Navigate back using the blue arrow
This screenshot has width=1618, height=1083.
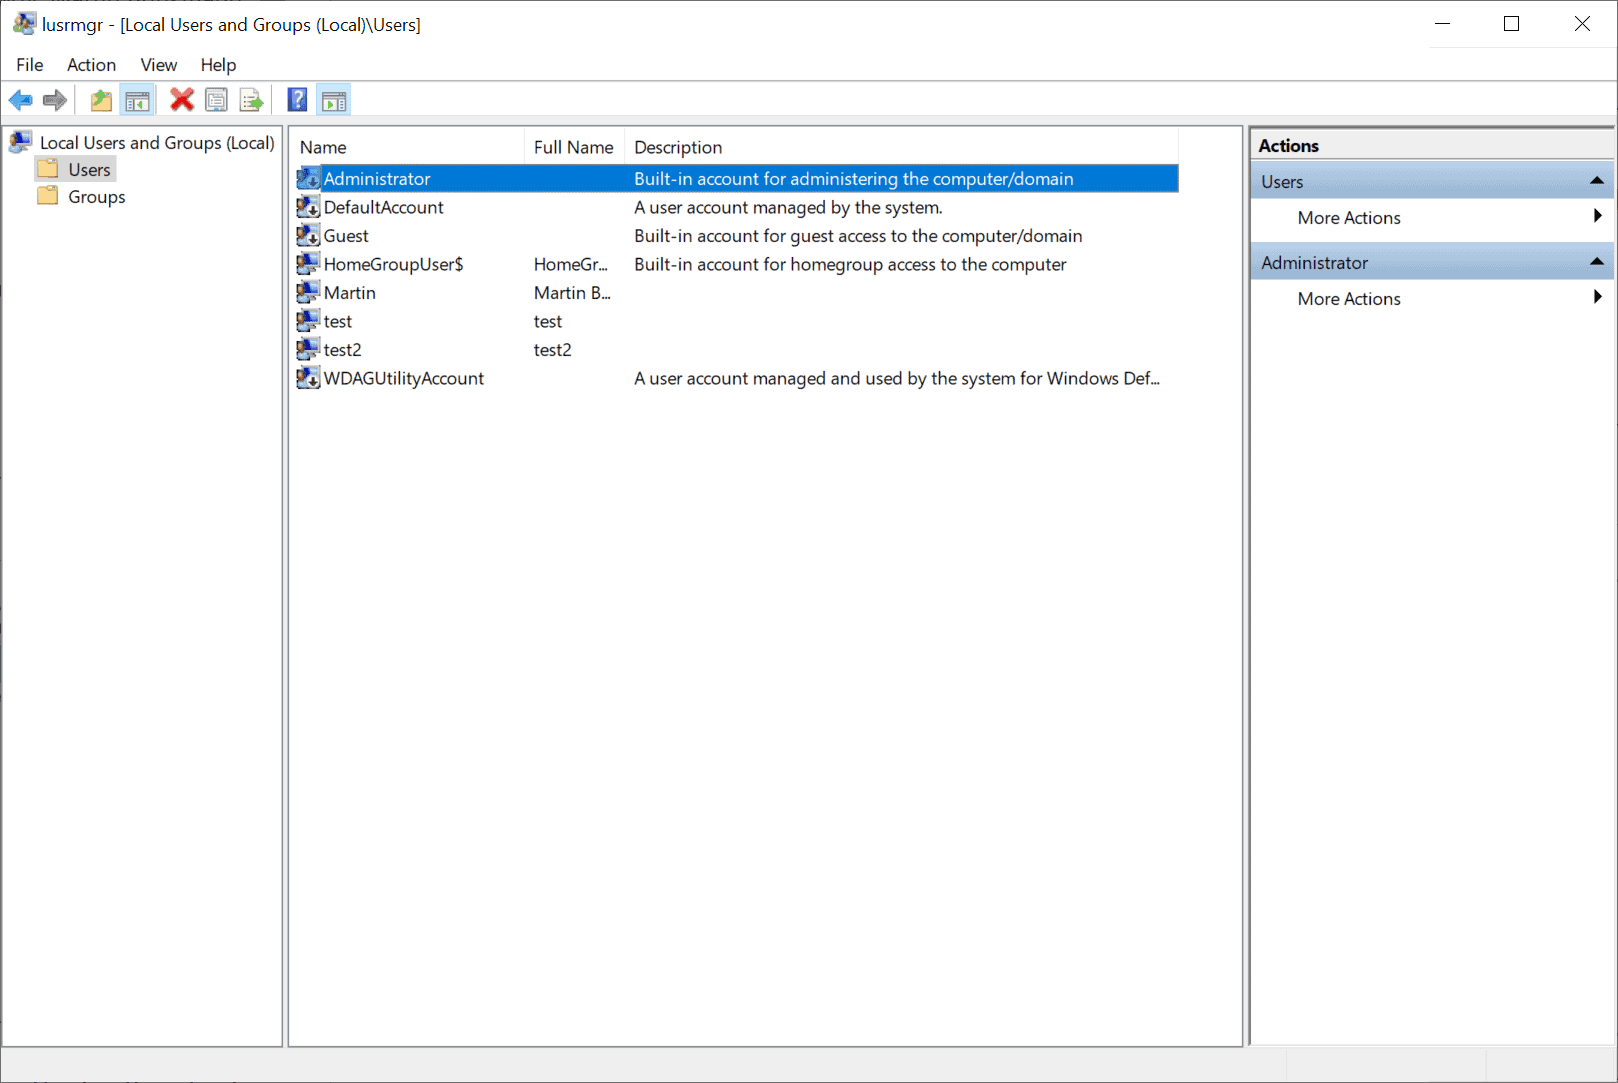[20, 99]
